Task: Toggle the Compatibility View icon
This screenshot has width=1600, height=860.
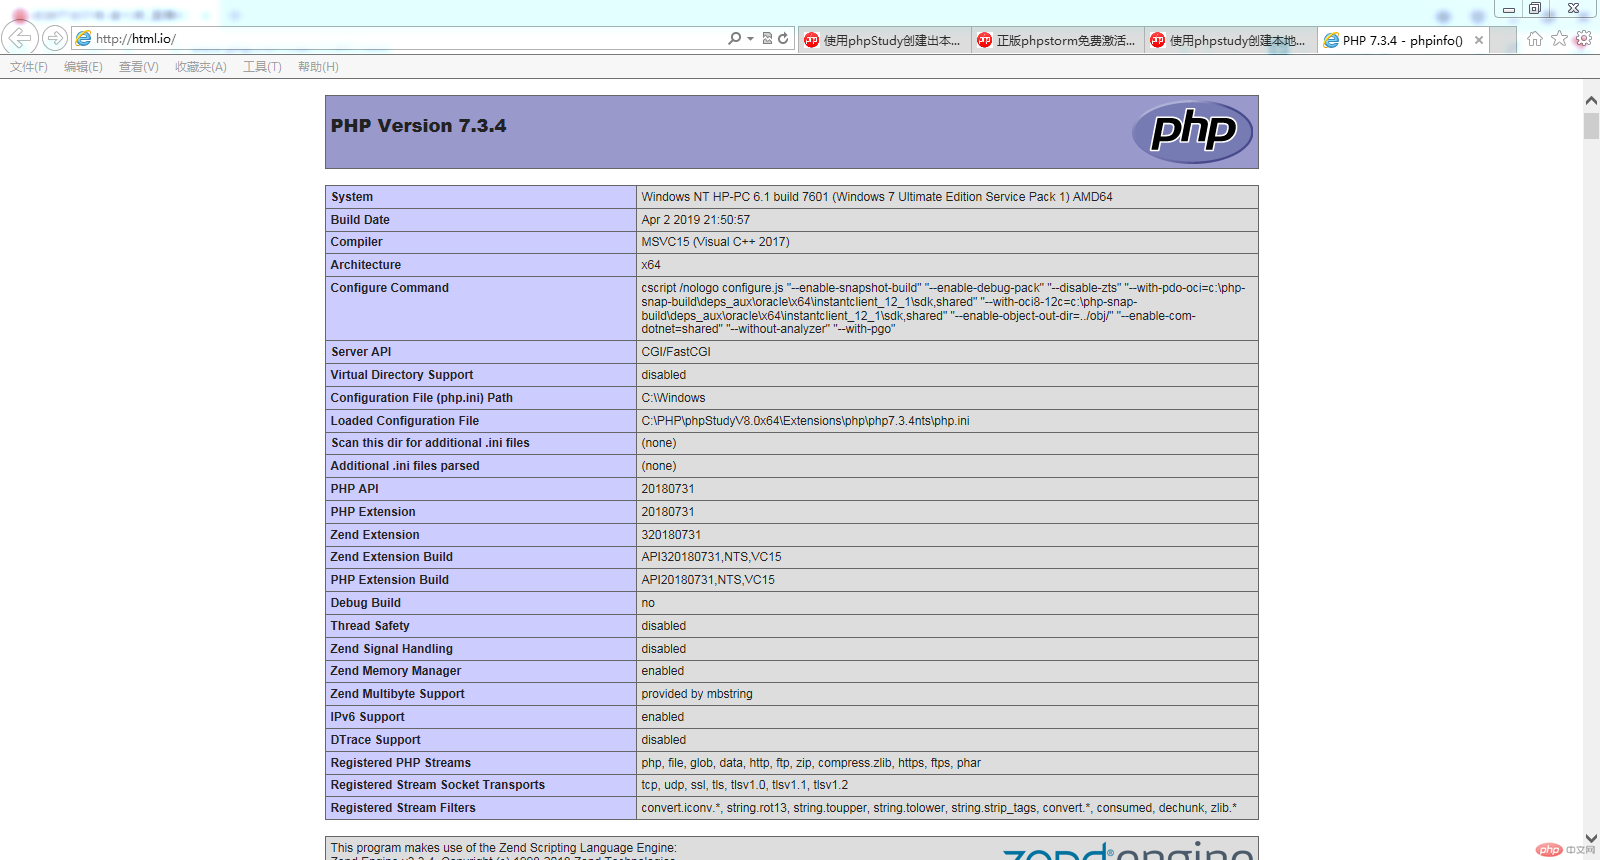Action: [x=767, y=39]
